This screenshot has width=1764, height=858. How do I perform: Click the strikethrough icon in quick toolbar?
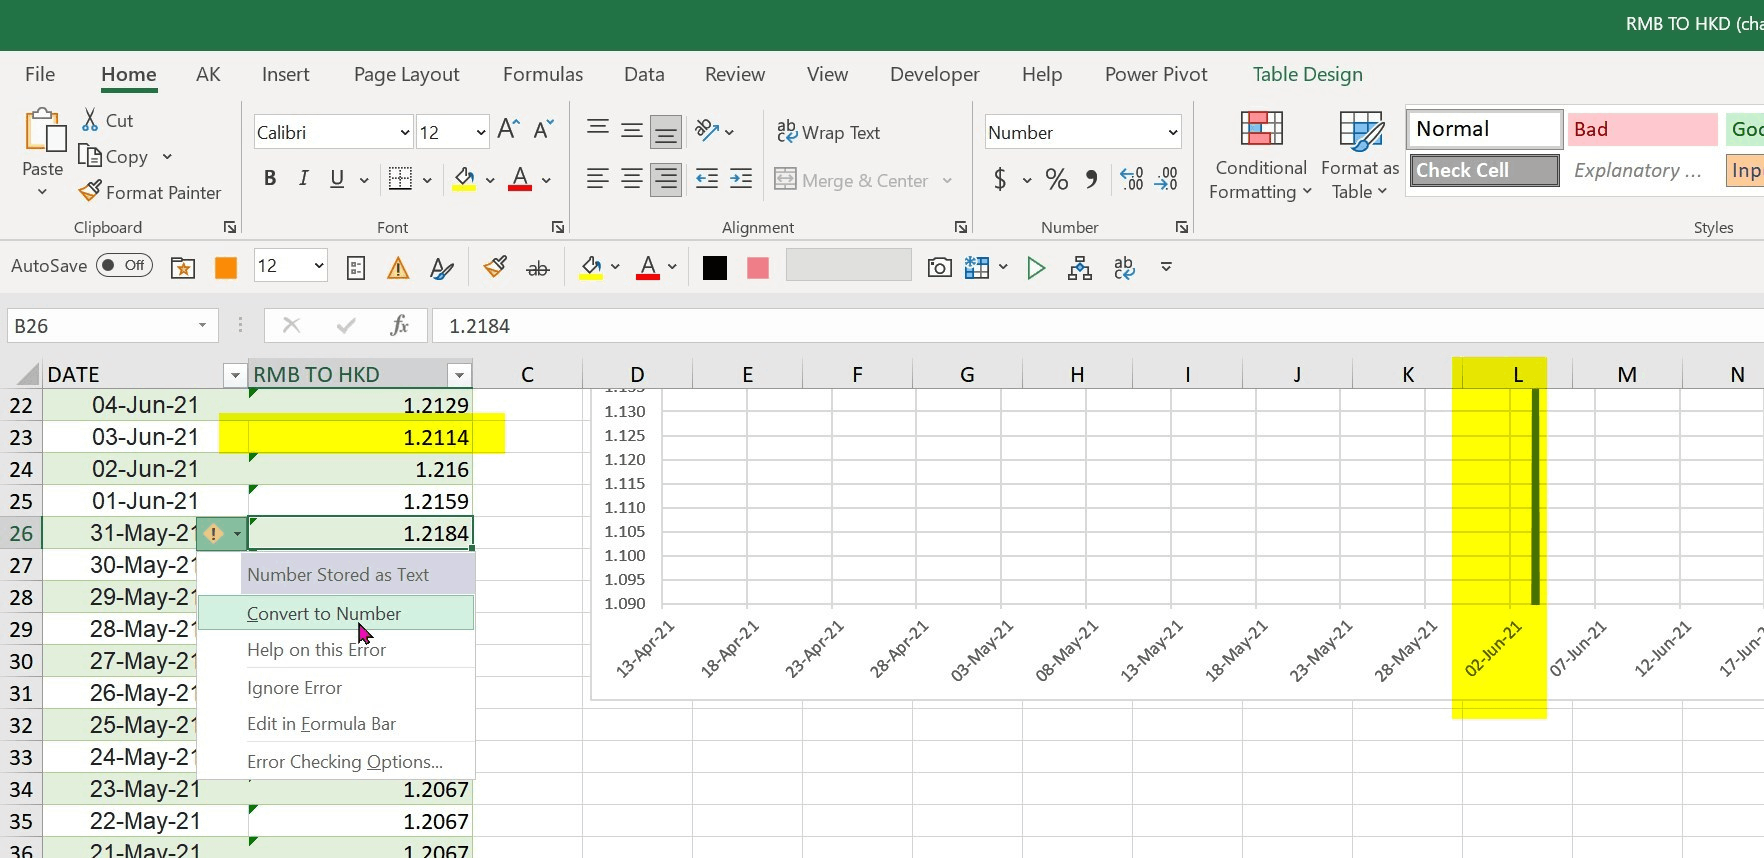[538, 268]
